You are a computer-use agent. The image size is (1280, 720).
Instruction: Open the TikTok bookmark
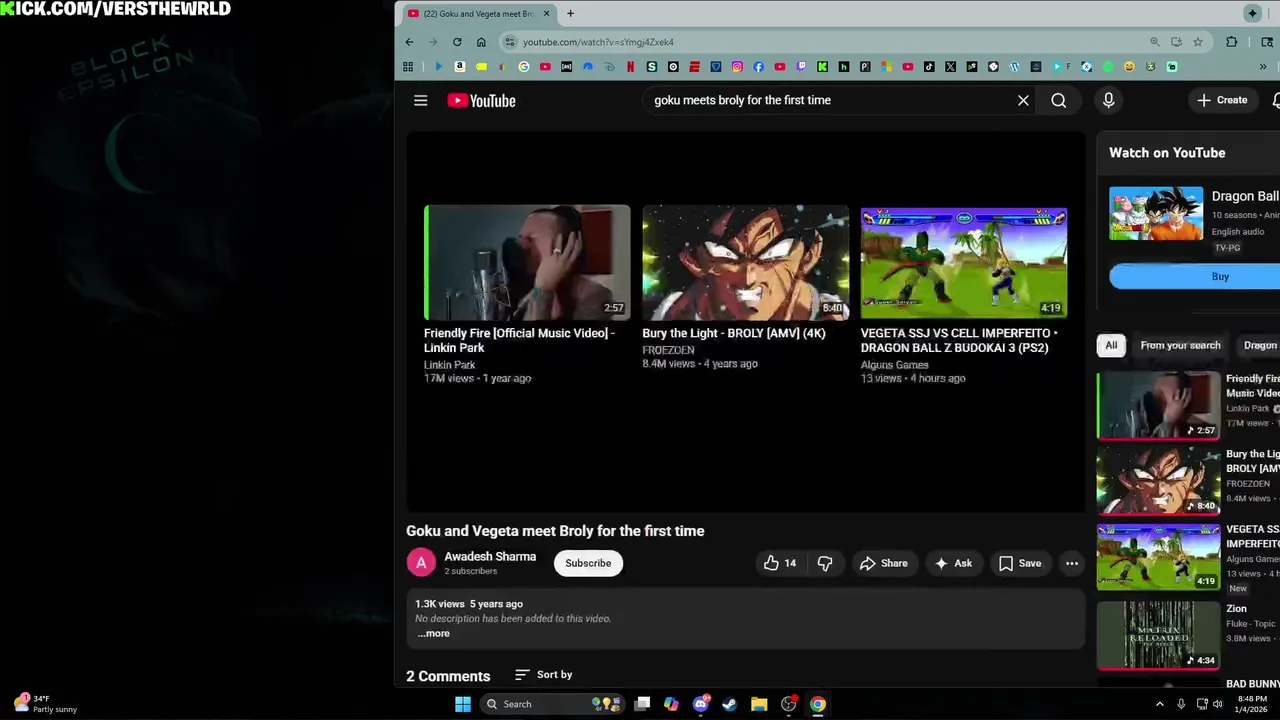point(929,67)
